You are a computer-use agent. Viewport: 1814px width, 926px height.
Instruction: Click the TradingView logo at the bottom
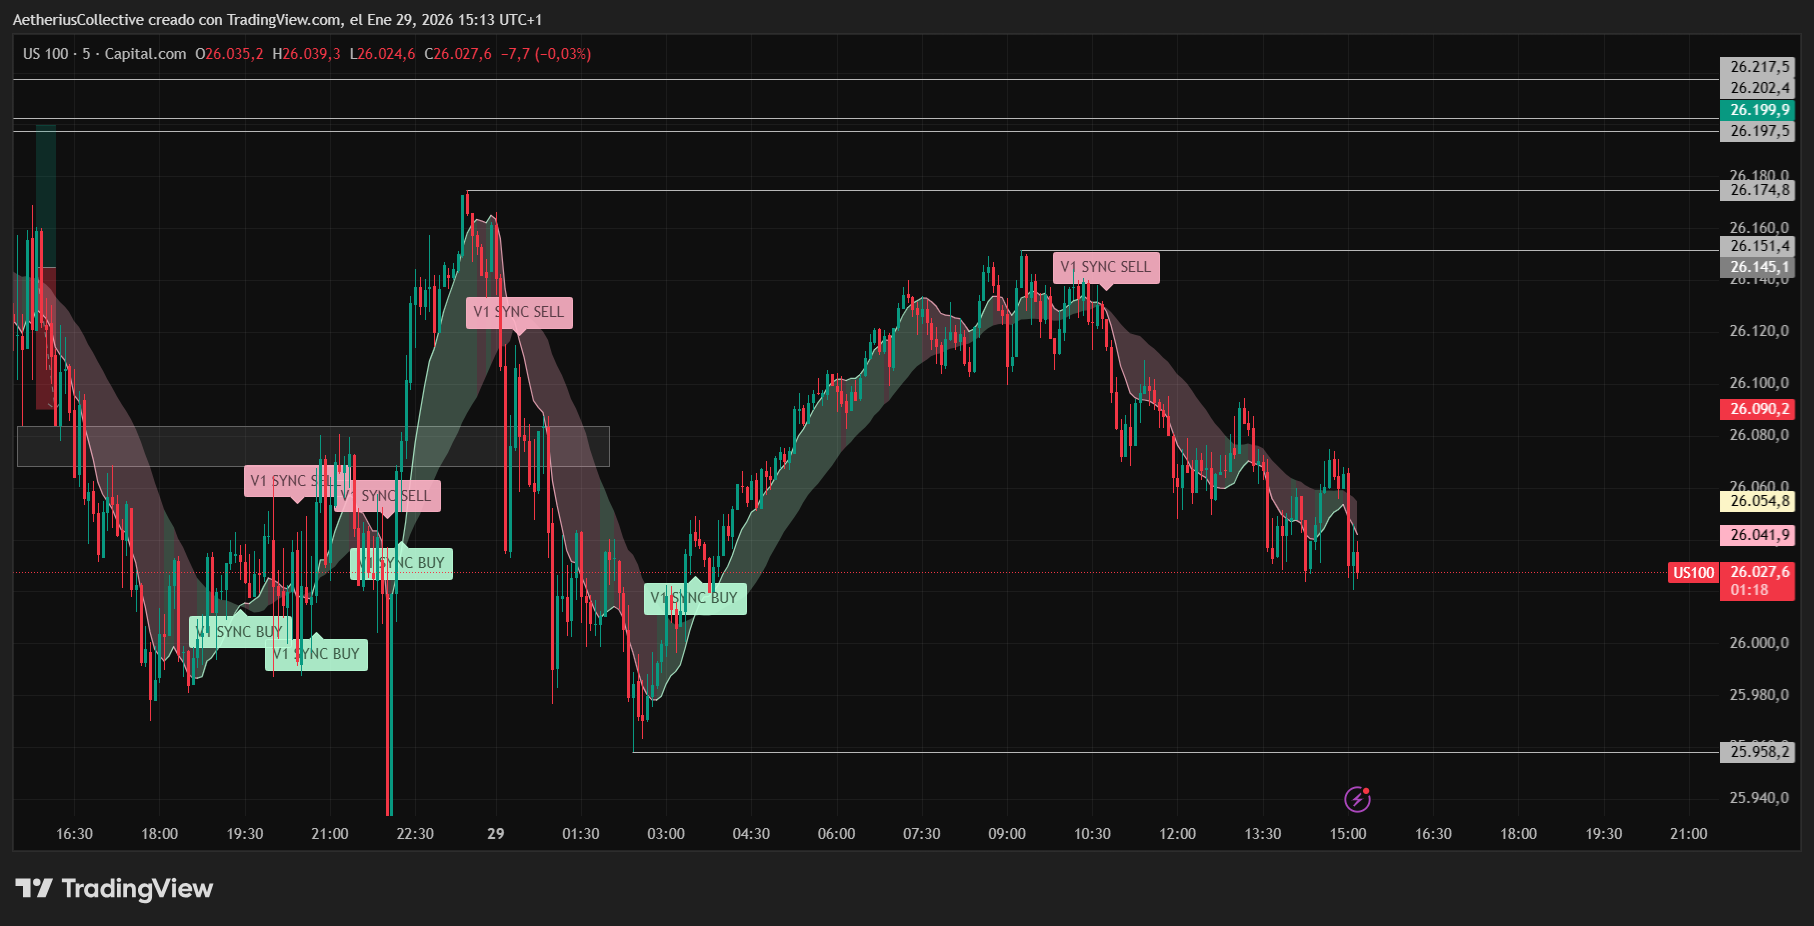114,888
